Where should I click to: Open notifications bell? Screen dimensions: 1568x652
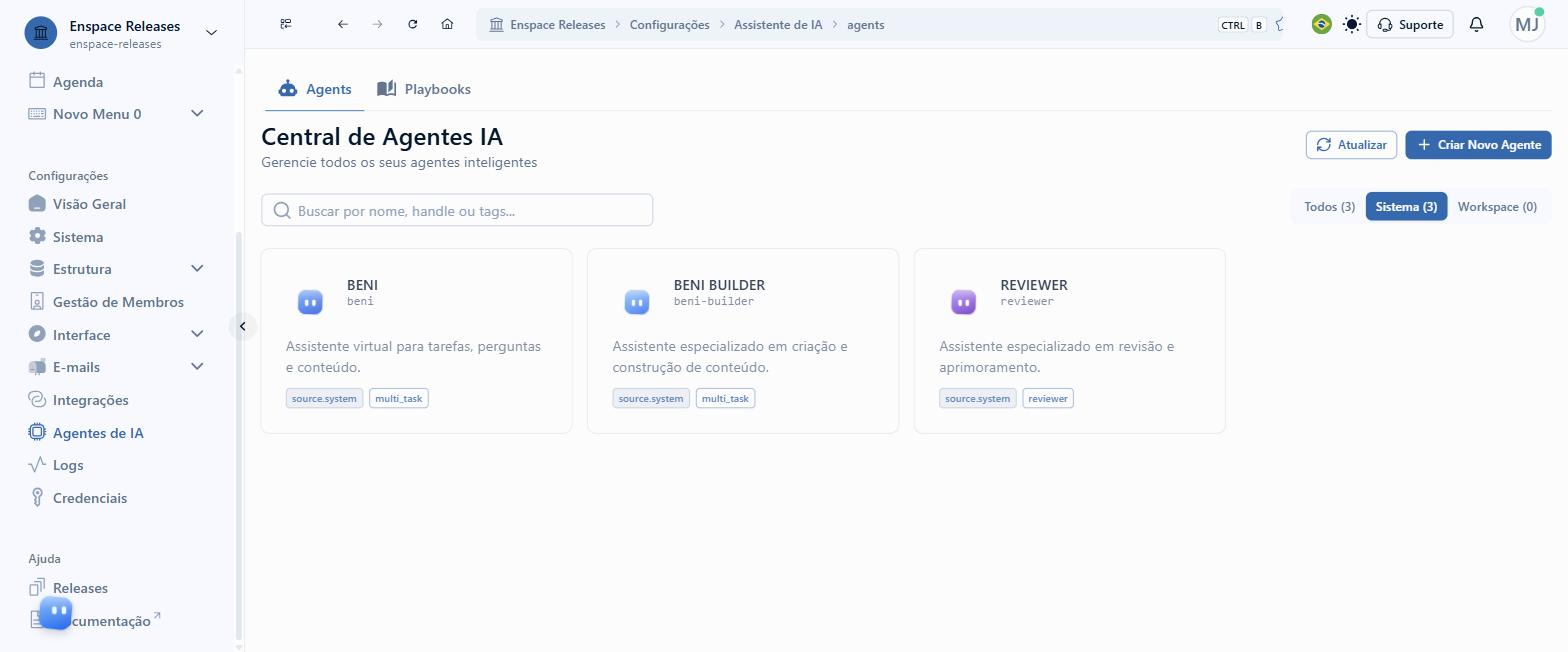click(1476, 24)
